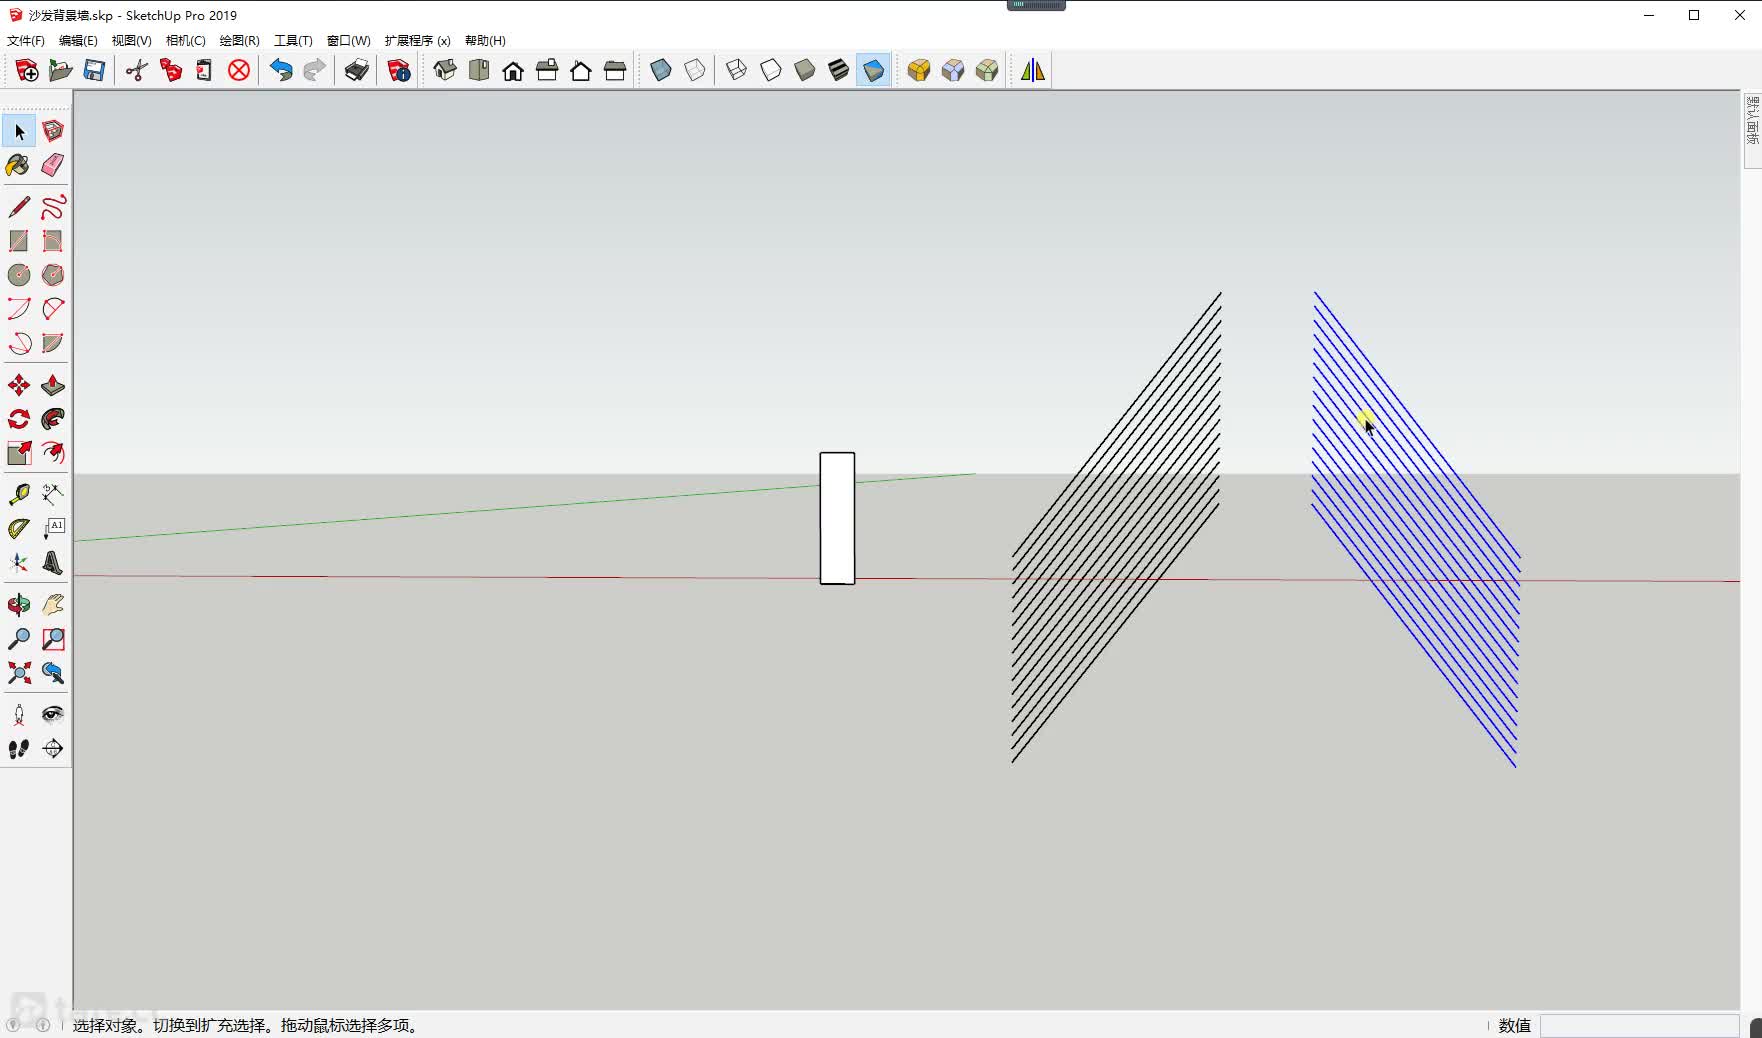Choose the Paint Bucket tool

pyautogui.click(x=19, y=165)
